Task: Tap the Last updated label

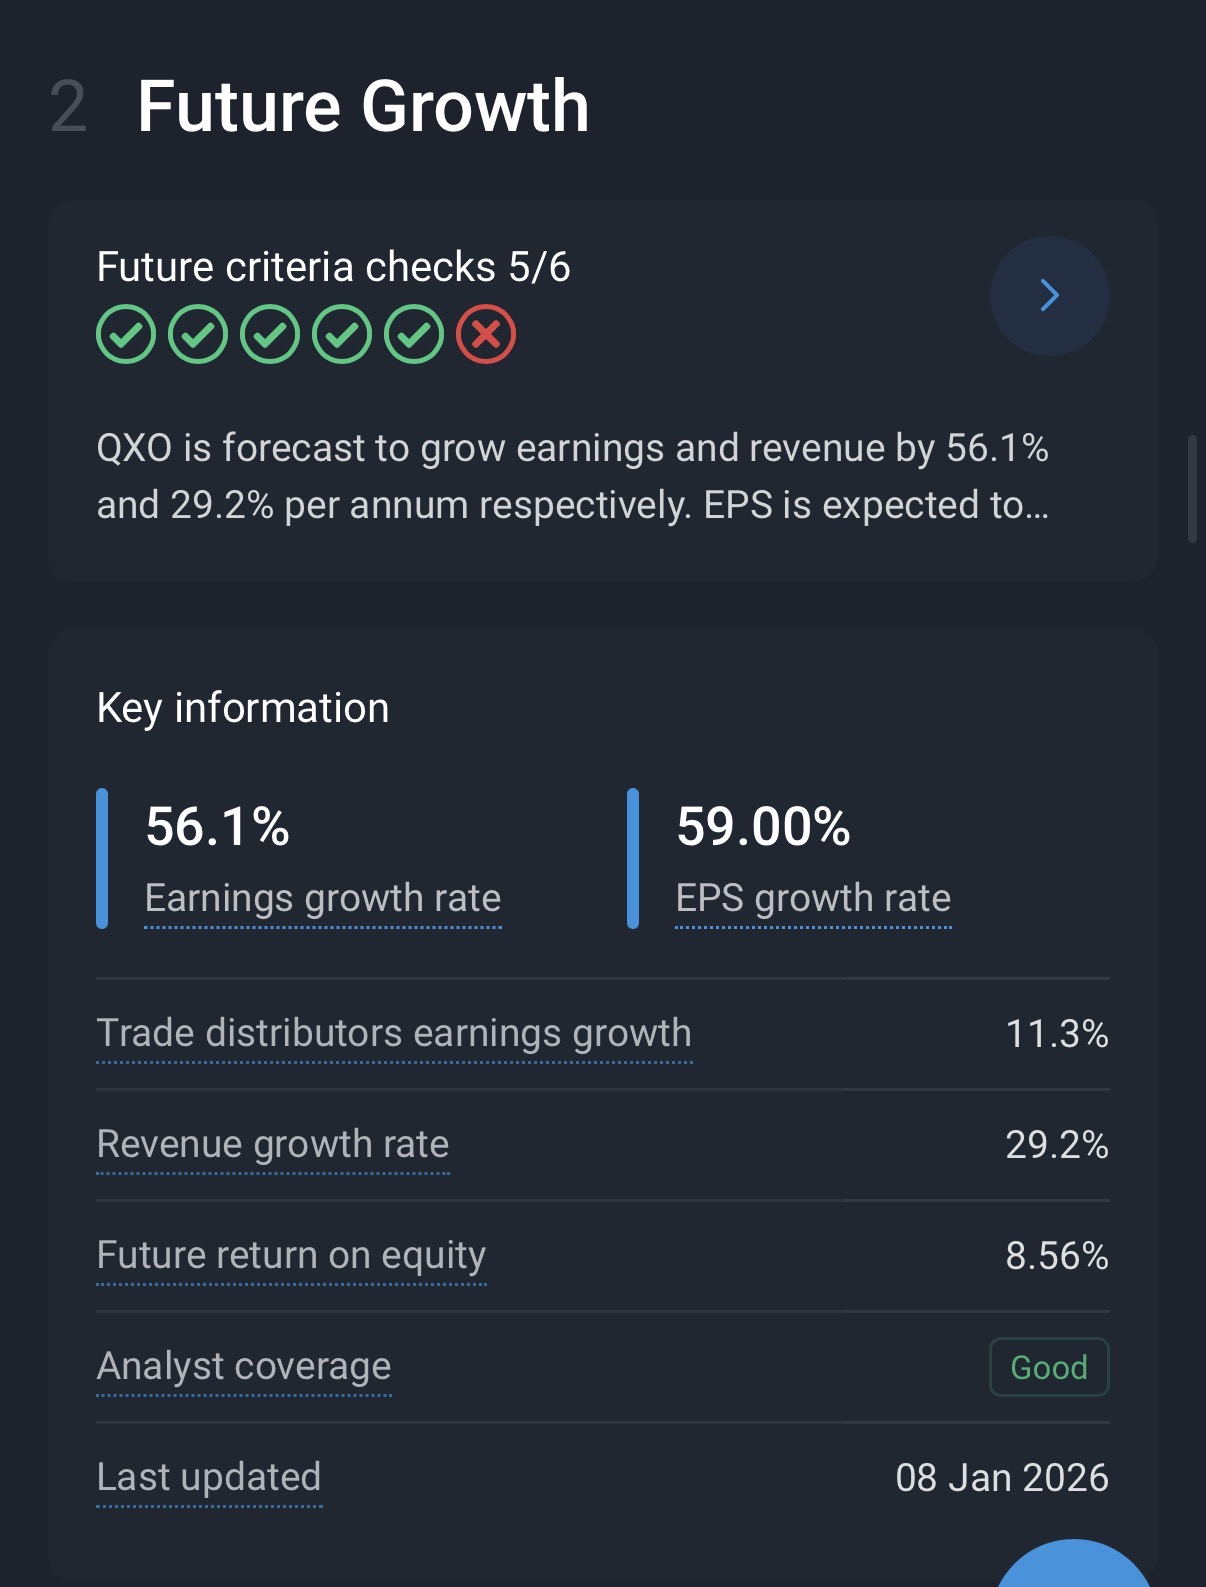Action: pos(209,1477)
